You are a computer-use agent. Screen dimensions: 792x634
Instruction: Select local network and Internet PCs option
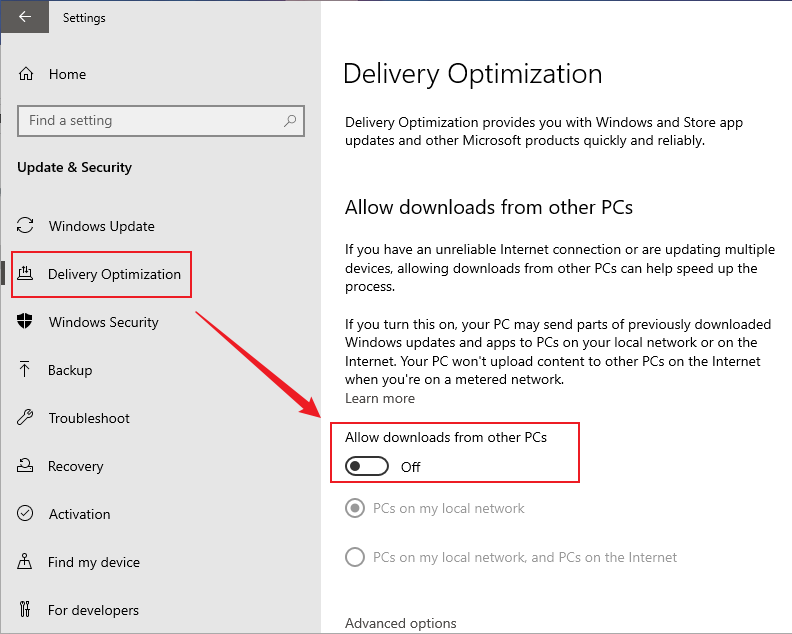[355, 557]
